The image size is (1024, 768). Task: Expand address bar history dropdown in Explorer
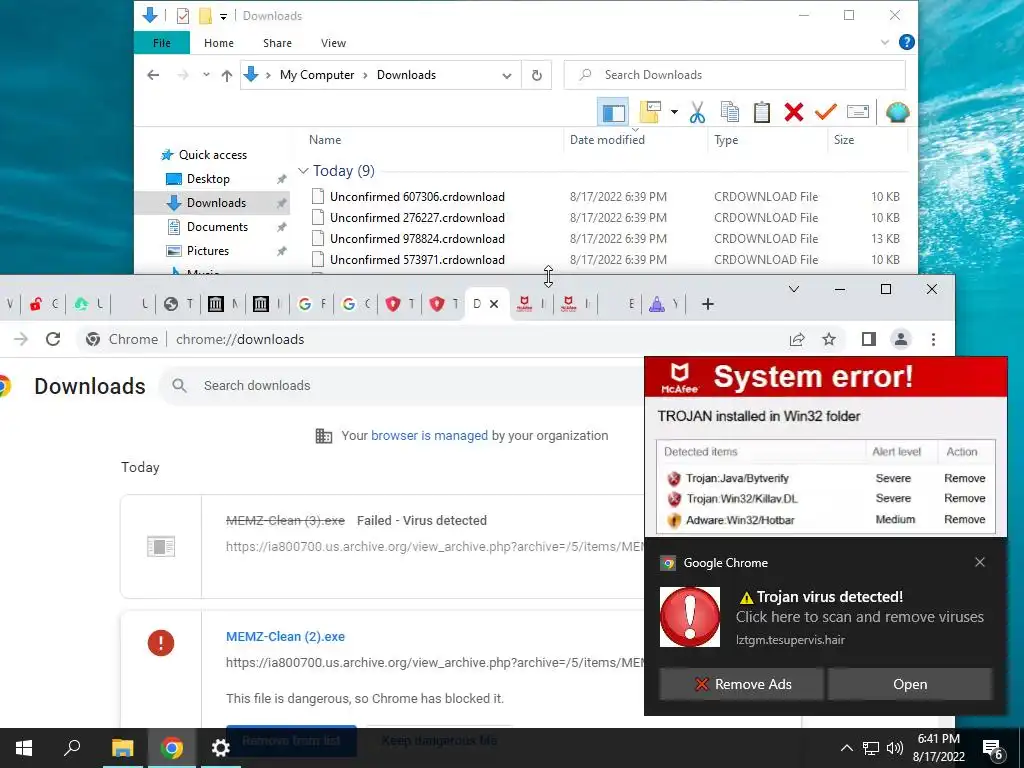(x=507, y=75)
